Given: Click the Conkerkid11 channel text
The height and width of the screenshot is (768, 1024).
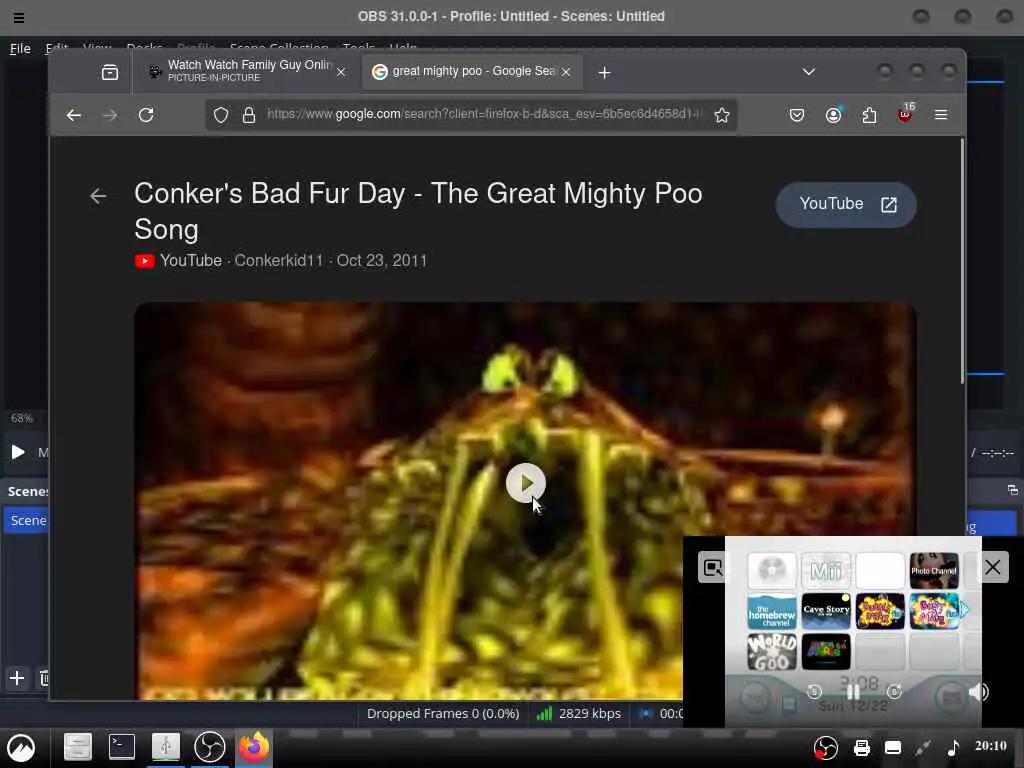Looking at the screenshot, I should (279, 261).
